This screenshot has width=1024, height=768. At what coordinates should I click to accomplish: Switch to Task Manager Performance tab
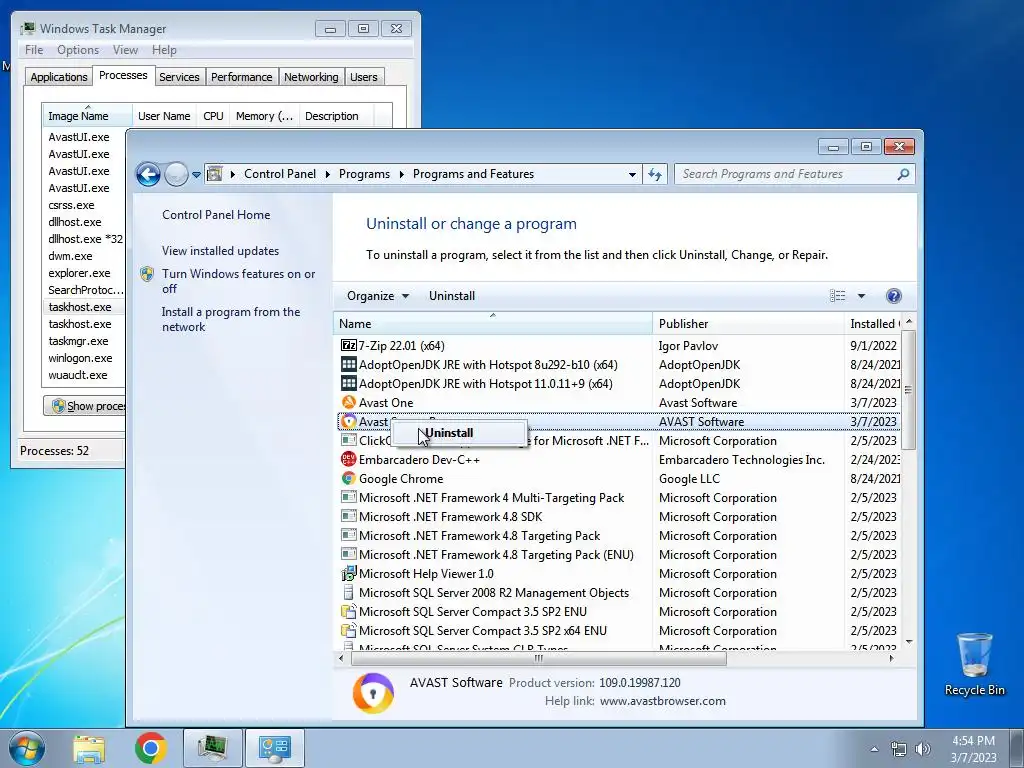click(x=242, y=77)
